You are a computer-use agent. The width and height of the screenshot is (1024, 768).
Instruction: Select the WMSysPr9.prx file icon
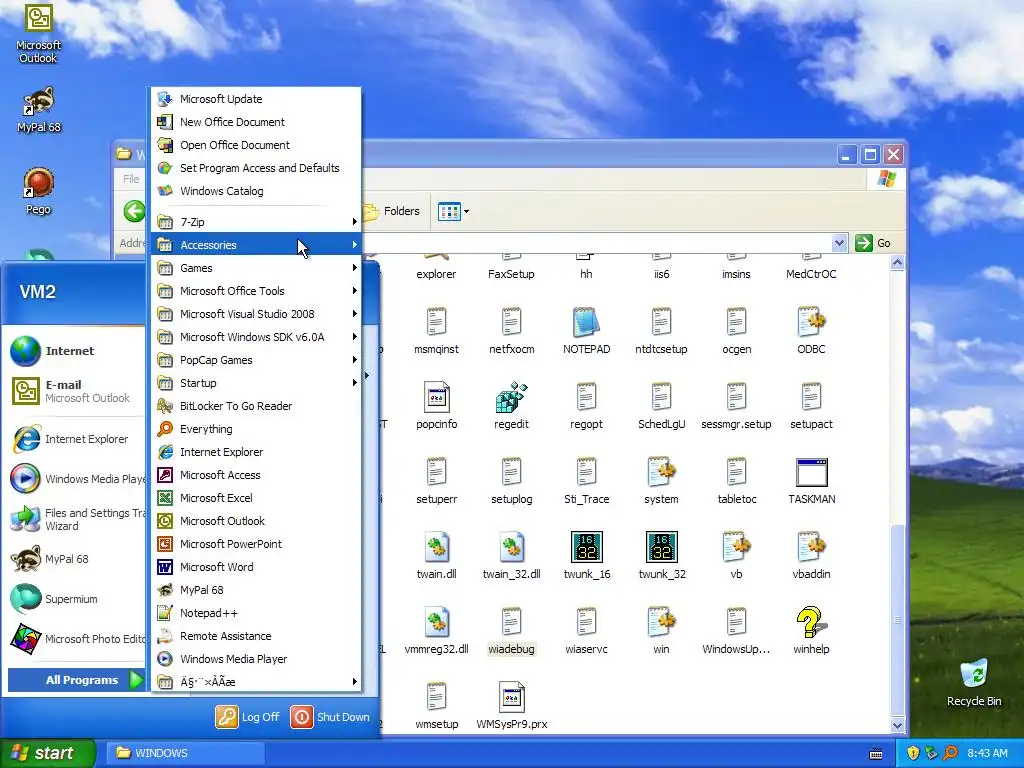pos(511,697)
